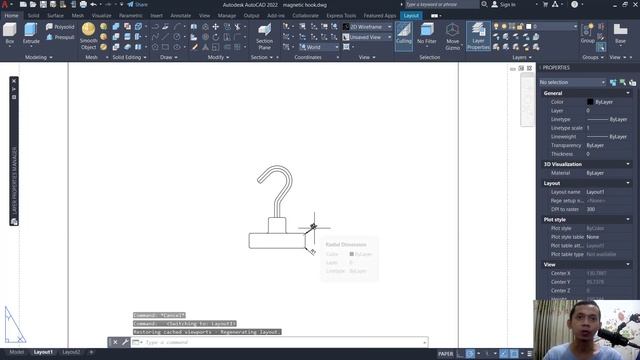Open Layer Properties manager
The height and width of the screenshot is (360, 640).
click(478, 36)
